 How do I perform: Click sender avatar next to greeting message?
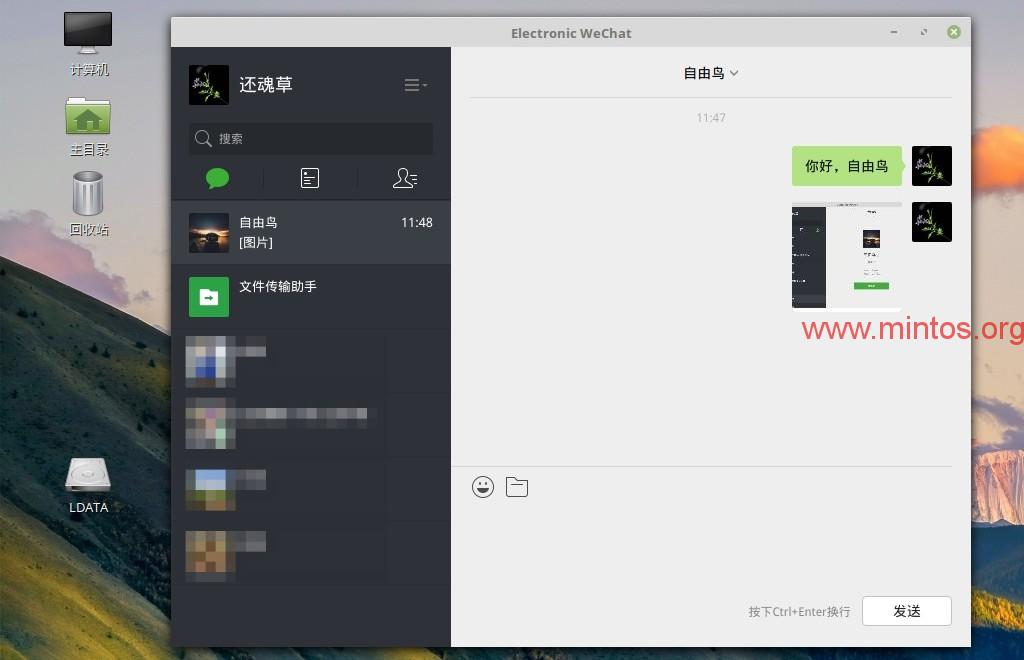pos(931,166)
